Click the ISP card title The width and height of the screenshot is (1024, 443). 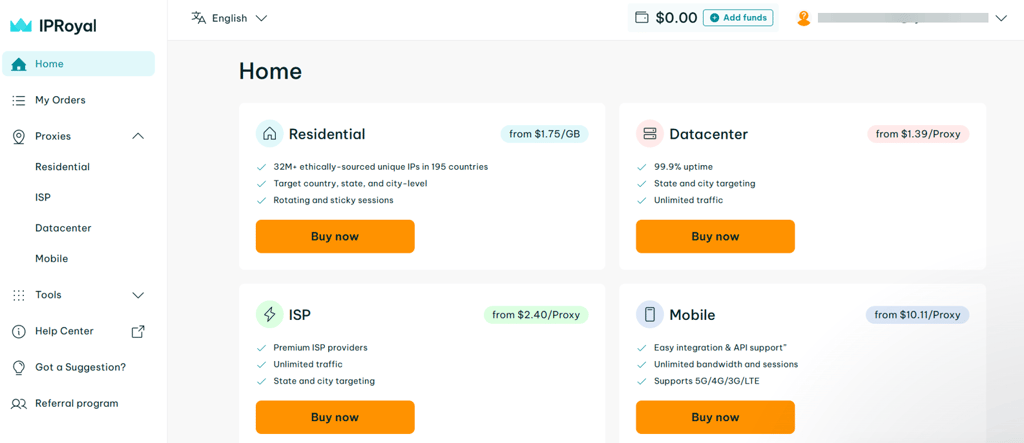300,316
